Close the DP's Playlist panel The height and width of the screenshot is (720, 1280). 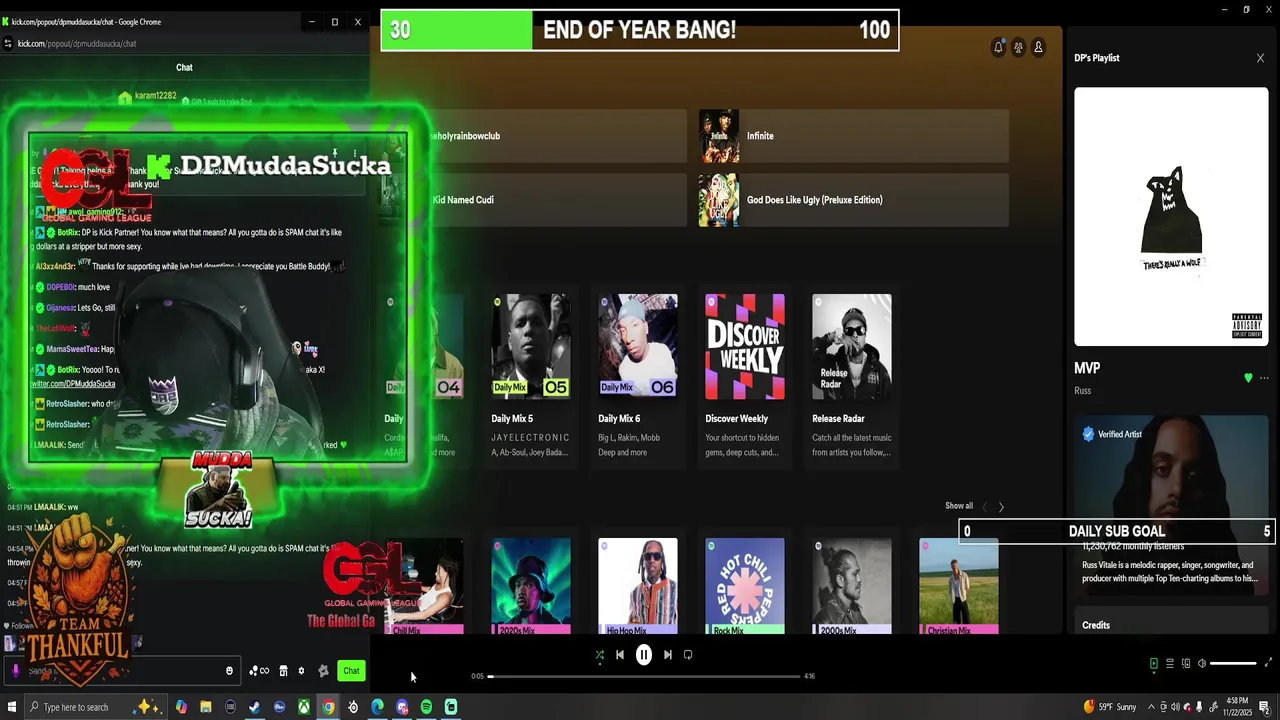pos(1260,58)
